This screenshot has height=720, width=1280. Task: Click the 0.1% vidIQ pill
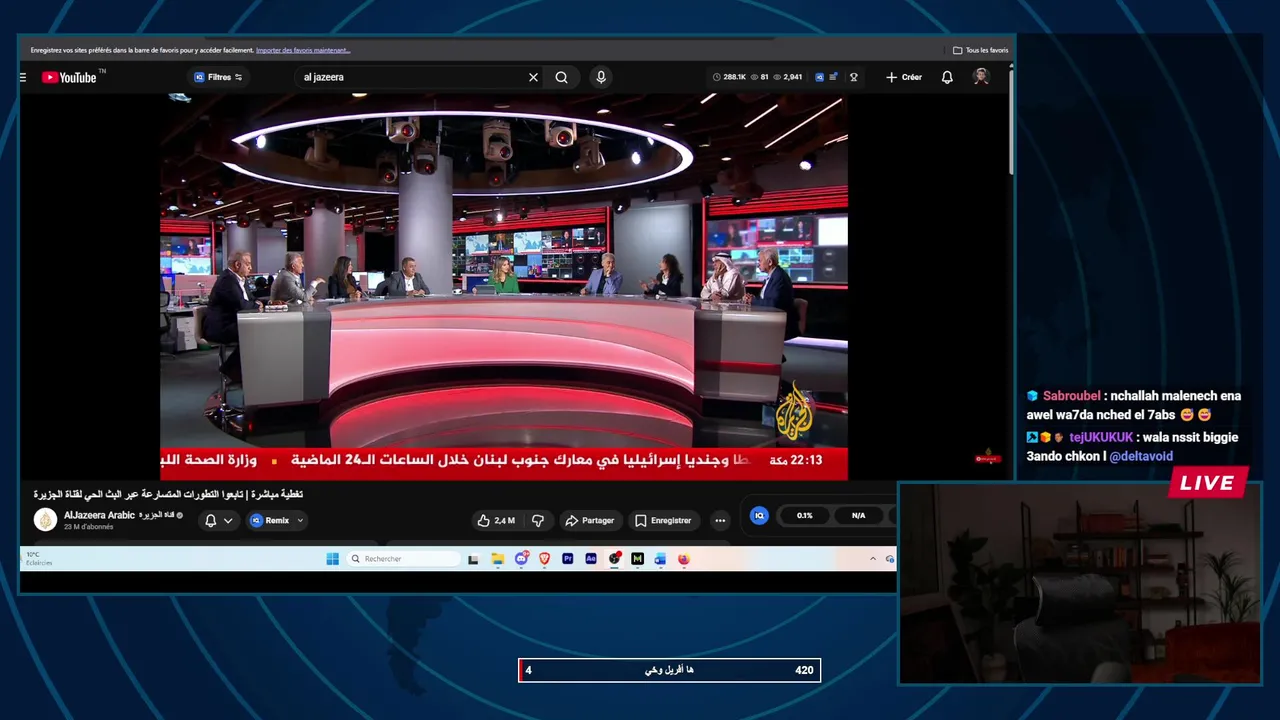[x=804, y=515]
